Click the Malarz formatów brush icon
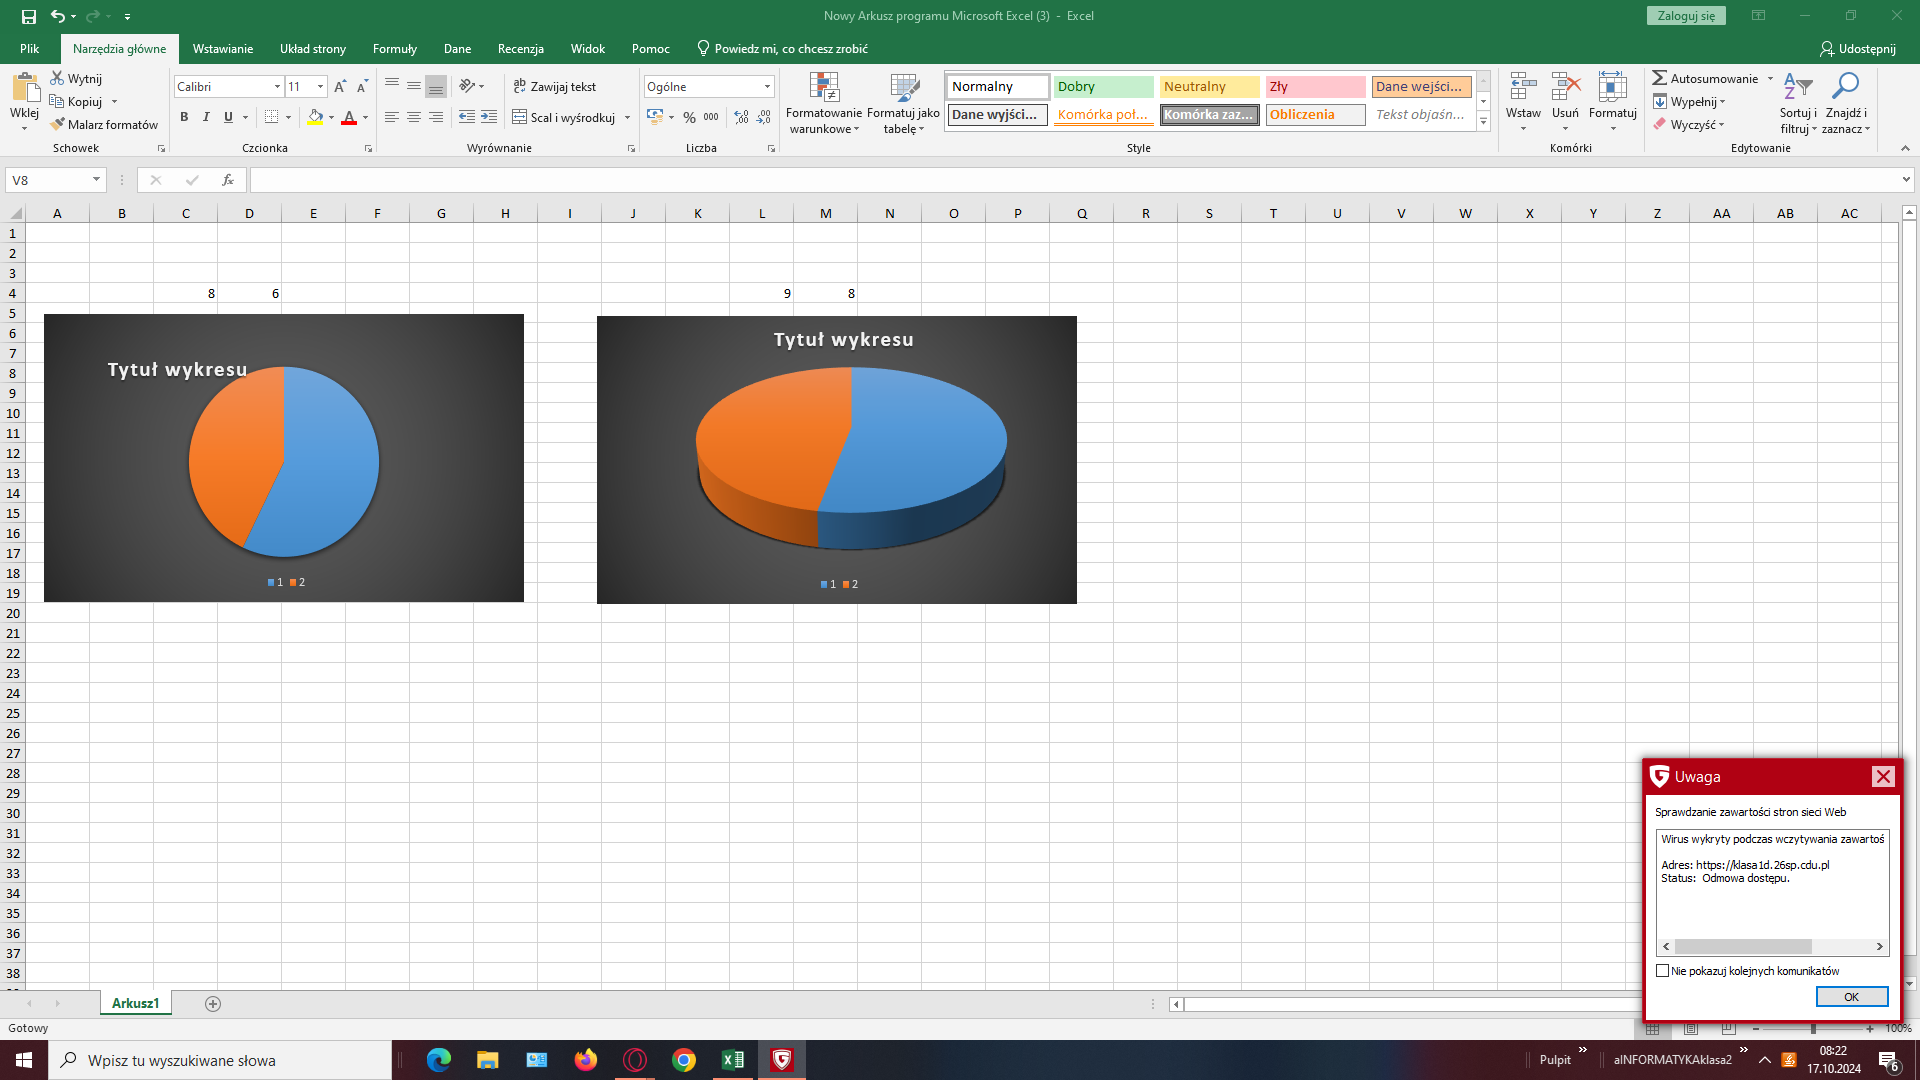The image size is (1920, 1080). 58,124
